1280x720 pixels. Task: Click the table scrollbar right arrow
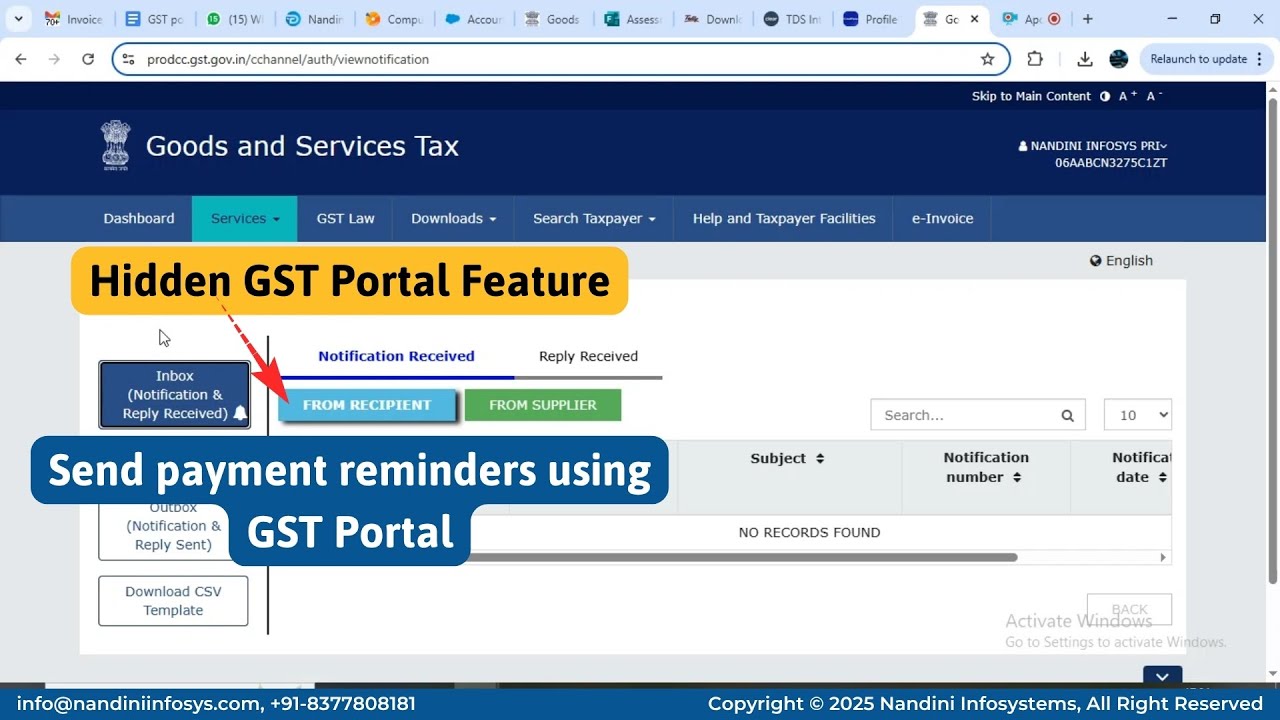1163,557
